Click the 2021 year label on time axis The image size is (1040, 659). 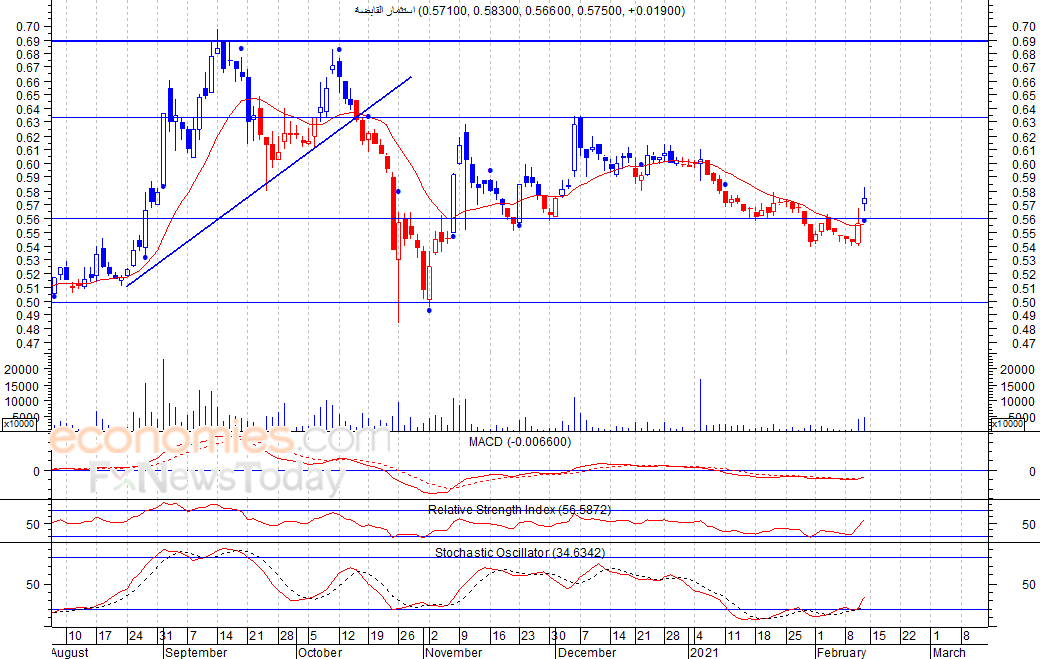pyautogui.click(x=704, y=652)
